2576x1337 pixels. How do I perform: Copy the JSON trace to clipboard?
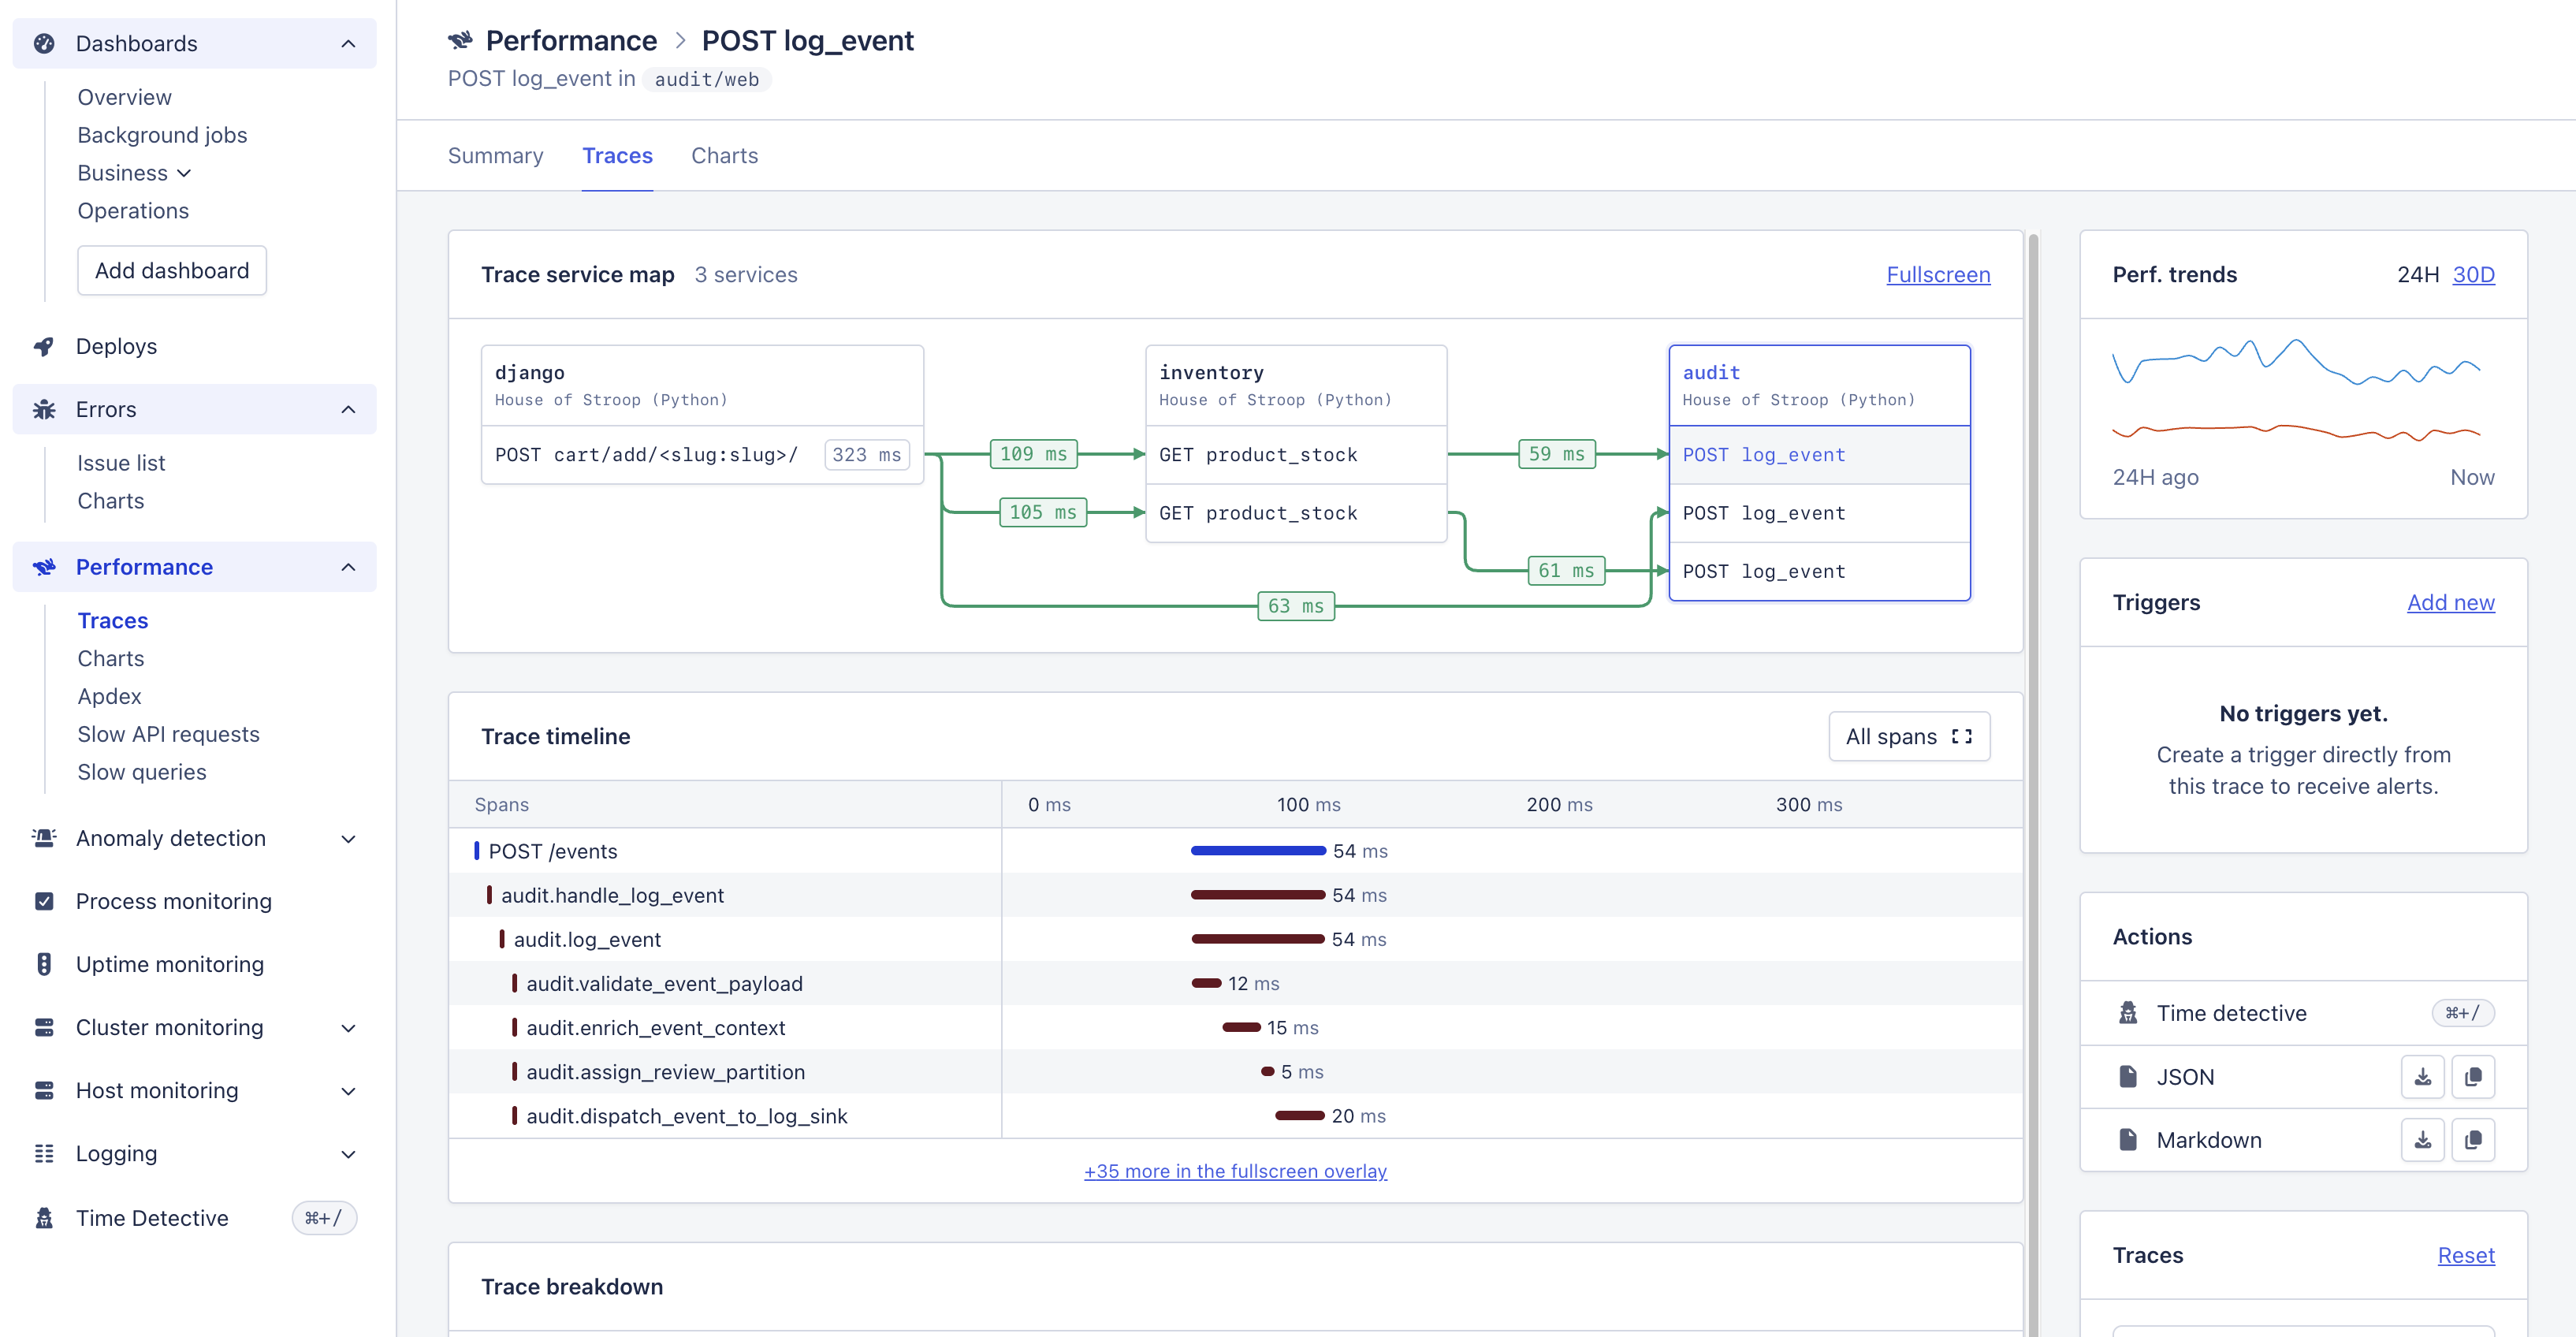[2473, 1077]
